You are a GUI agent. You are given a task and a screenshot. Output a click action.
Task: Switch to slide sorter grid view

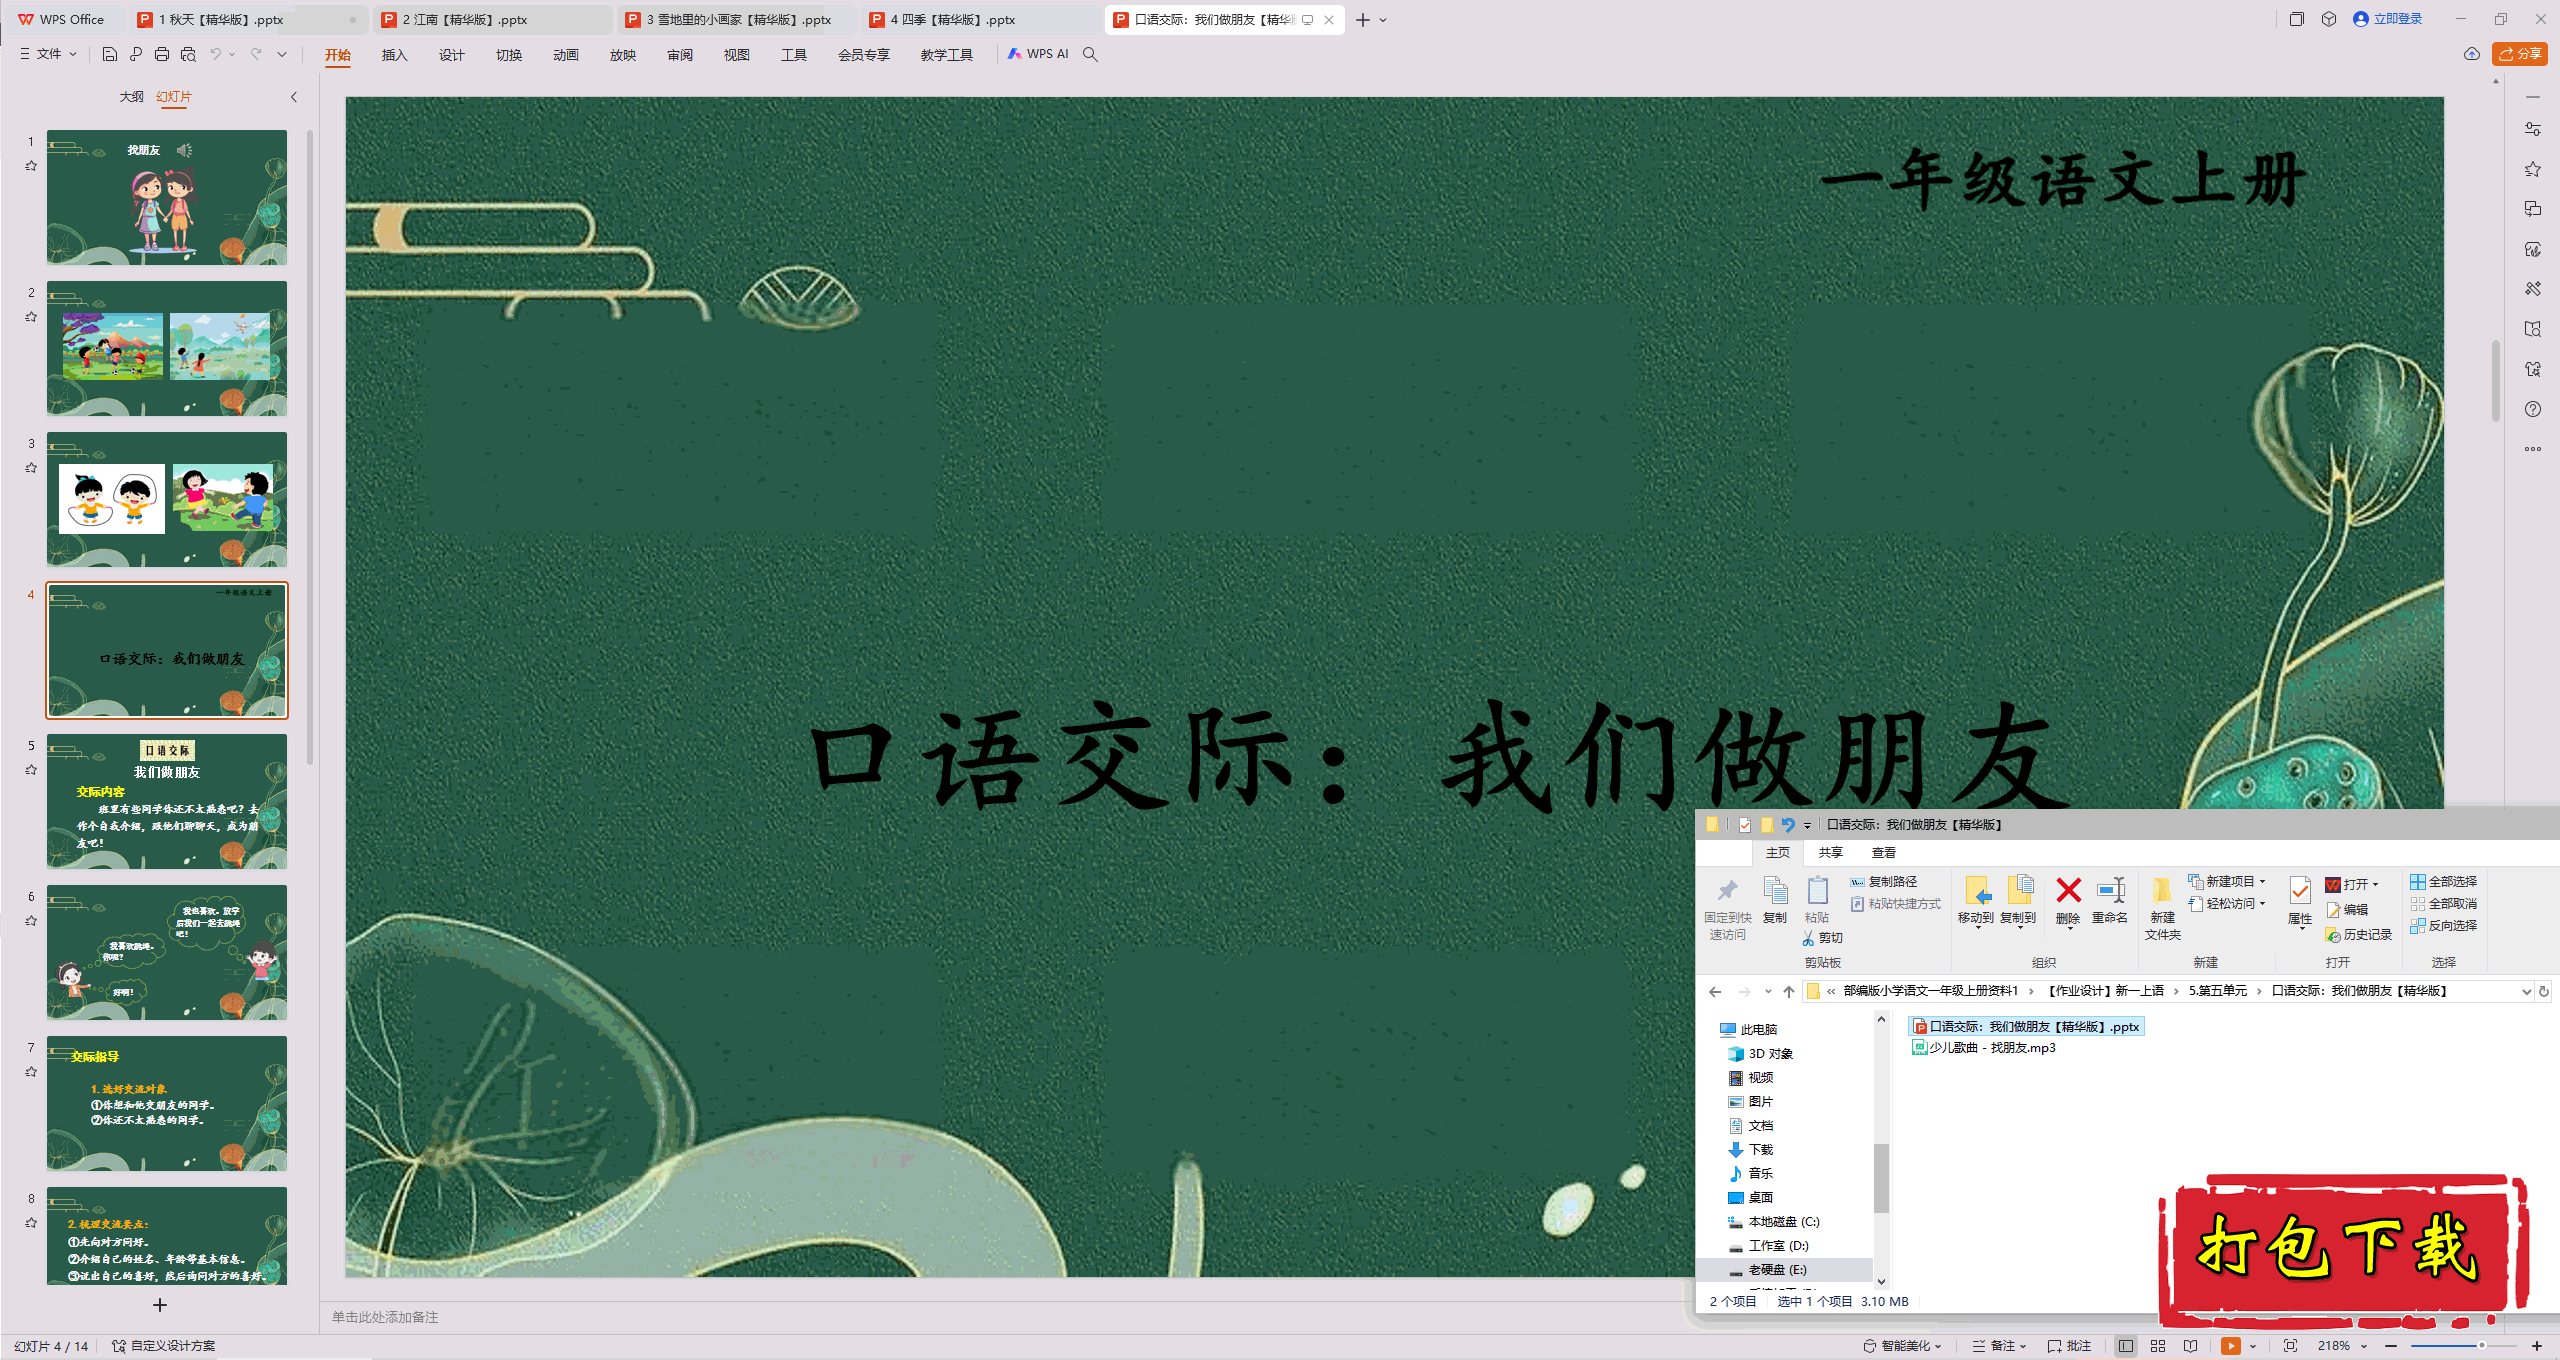[2158, 1346]
